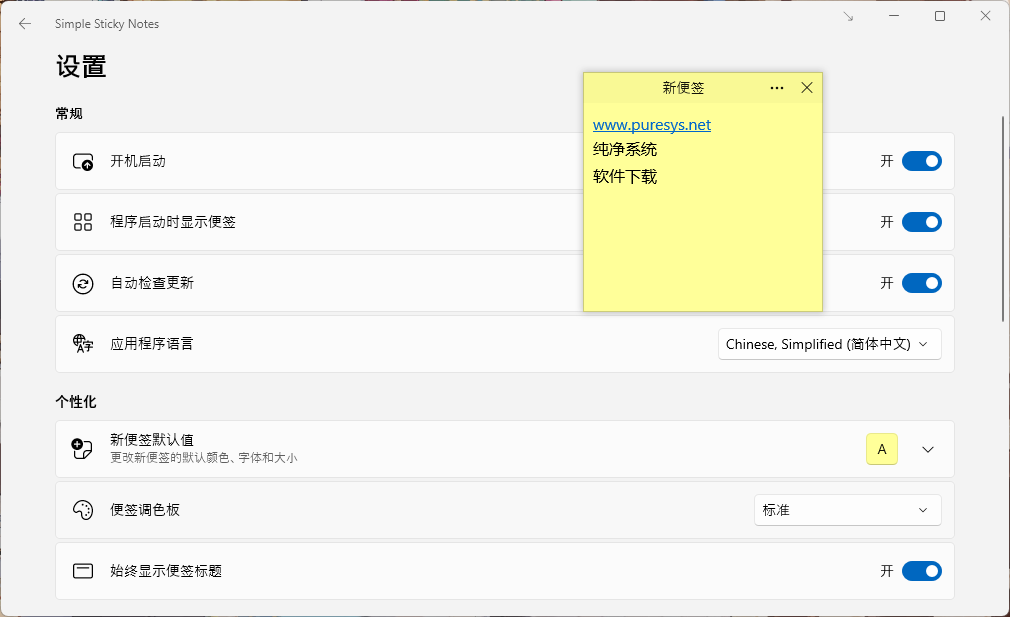This screenshot has width=1010, height=617.
Task: Click the back arrow to leave settings
Action: (x=24, y=23)
